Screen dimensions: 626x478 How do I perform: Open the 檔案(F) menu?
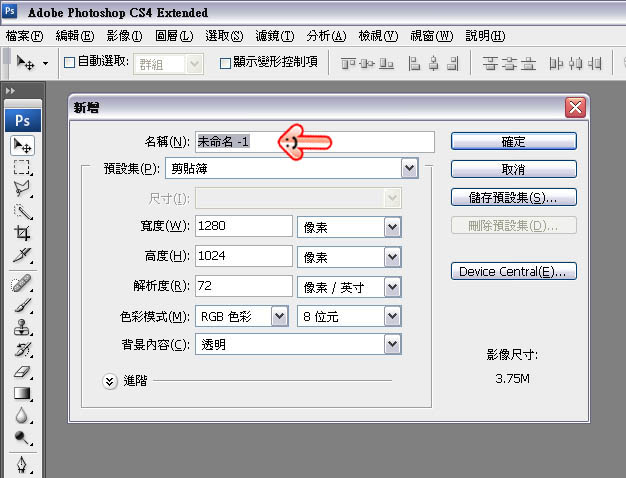[24, 36]
